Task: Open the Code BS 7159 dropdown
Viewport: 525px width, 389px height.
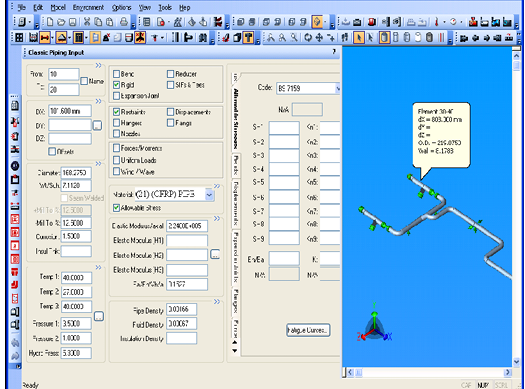Action: (x=338, y=88)
